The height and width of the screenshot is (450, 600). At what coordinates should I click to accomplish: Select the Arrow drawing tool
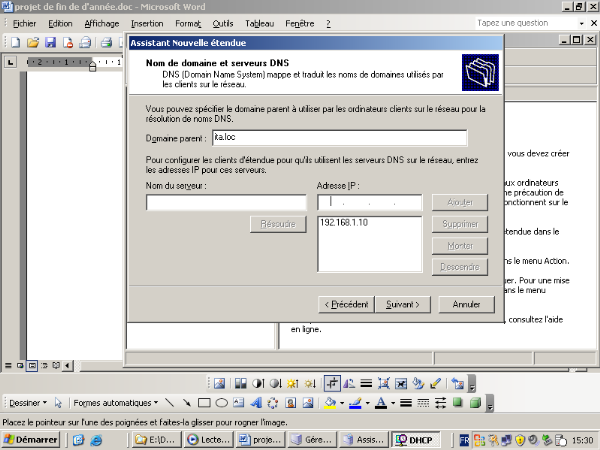[x=186, y=403]
